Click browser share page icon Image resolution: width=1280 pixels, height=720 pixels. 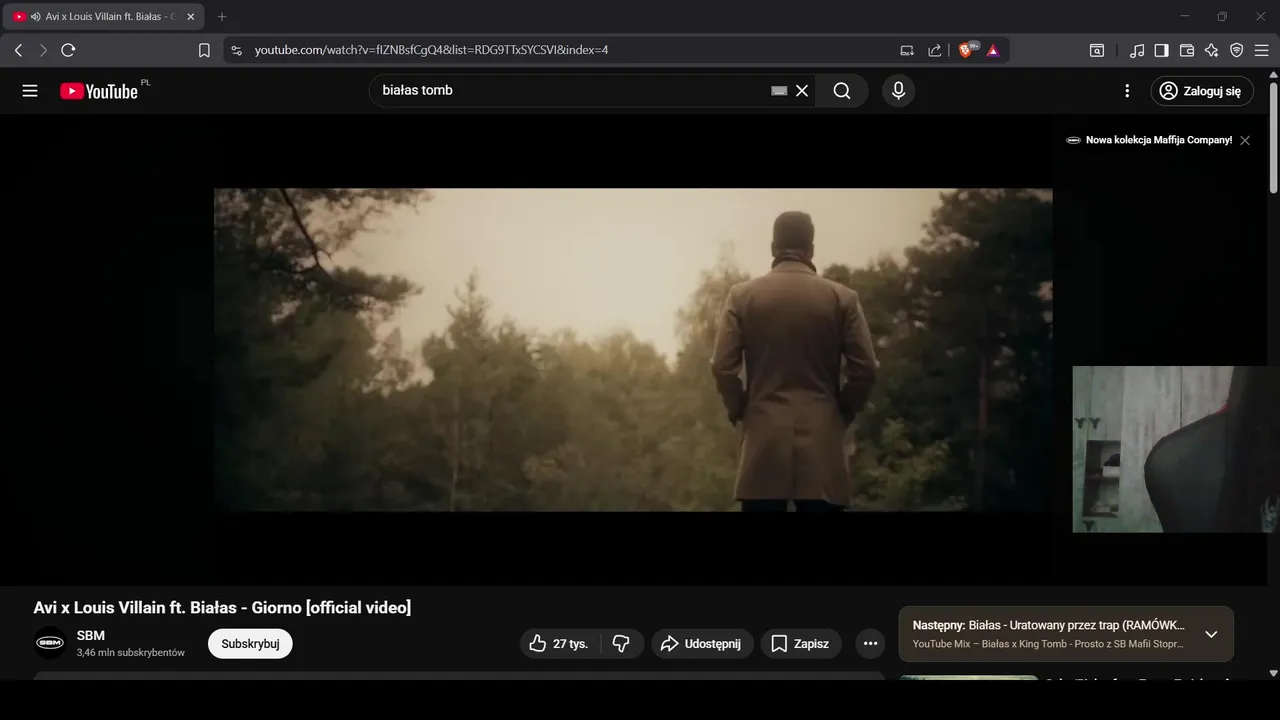[934, 50]
